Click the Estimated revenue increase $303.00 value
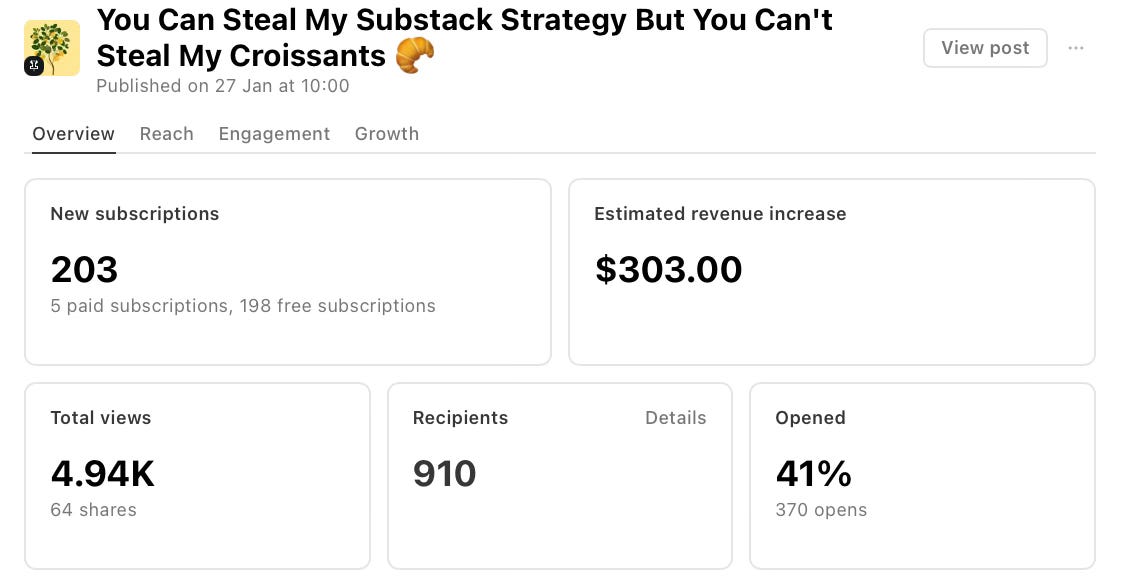Viewport: 1122px width, 578px height. pos(668,270)
